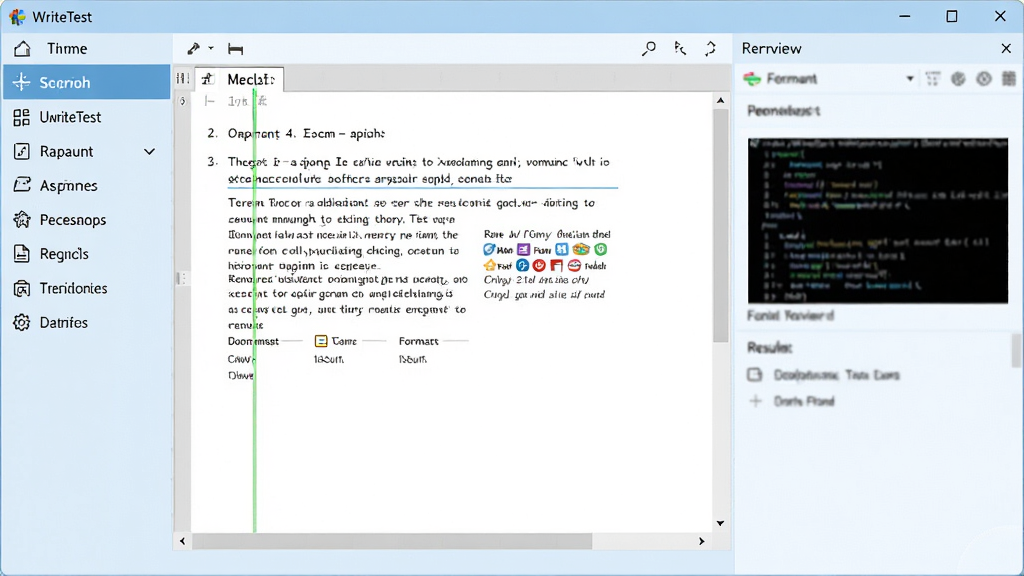This screenshot has height=576, width=1024.
Task: Click the clock circle icon in Rerrview
Action: (x=984, y=79)
